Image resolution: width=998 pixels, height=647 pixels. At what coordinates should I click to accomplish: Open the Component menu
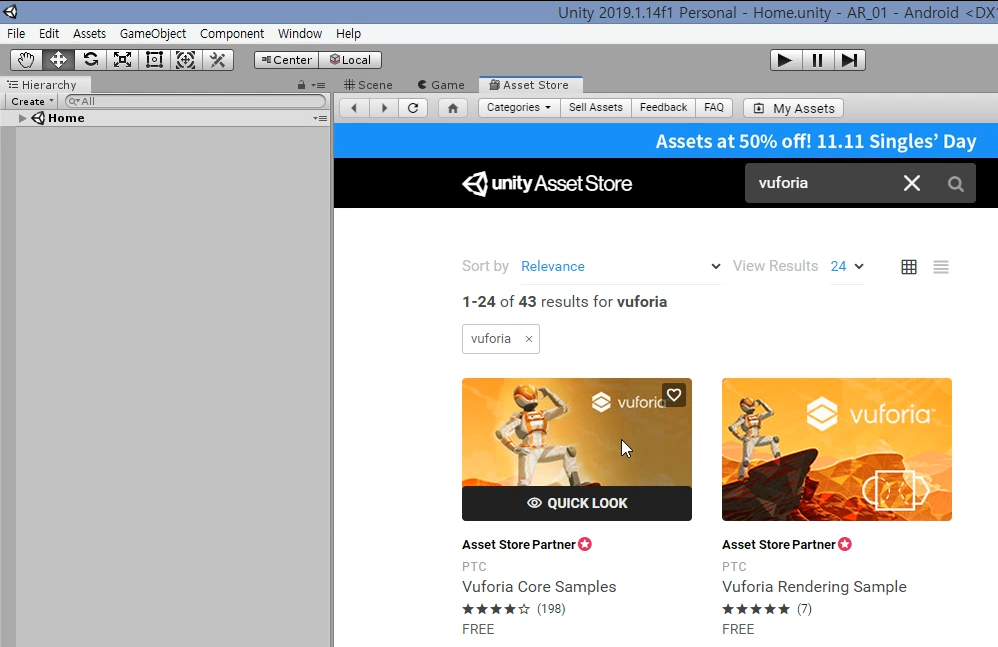click(x=232, y=34)
